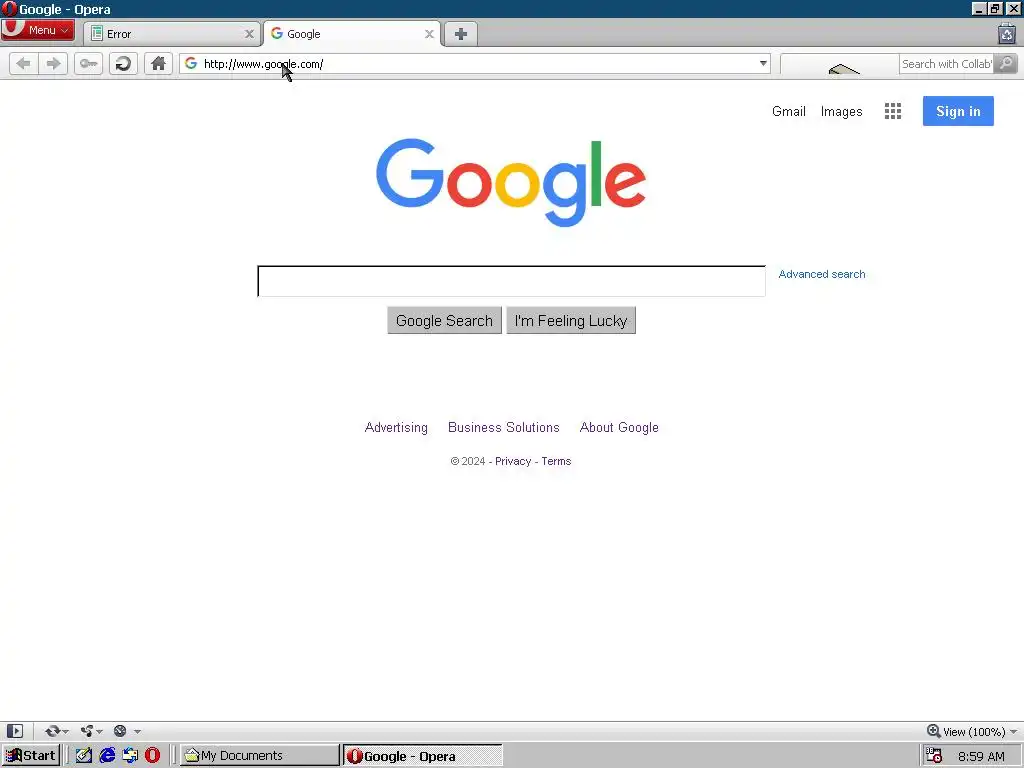1024x768 pixels.
Task: Click the password wand key icon
Action: coord(88,63)
